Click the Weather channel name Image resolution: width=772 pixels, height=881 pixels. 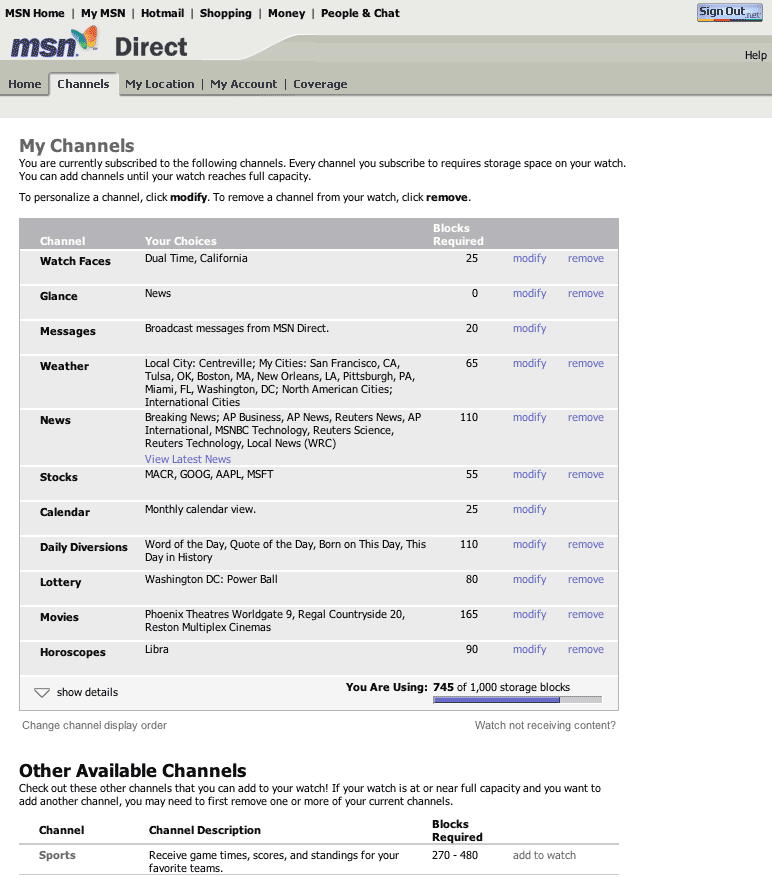pyautogui.click(x=64, y=366)
